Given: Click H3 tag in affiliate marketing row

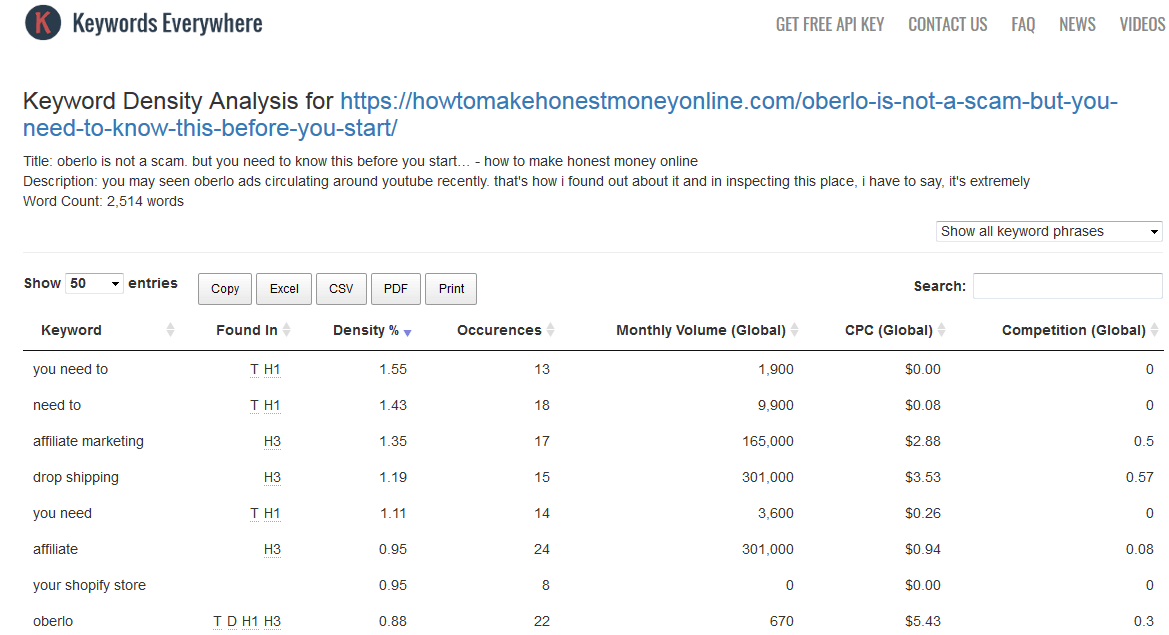Looking at the screenshot, I should coord(272,441).
